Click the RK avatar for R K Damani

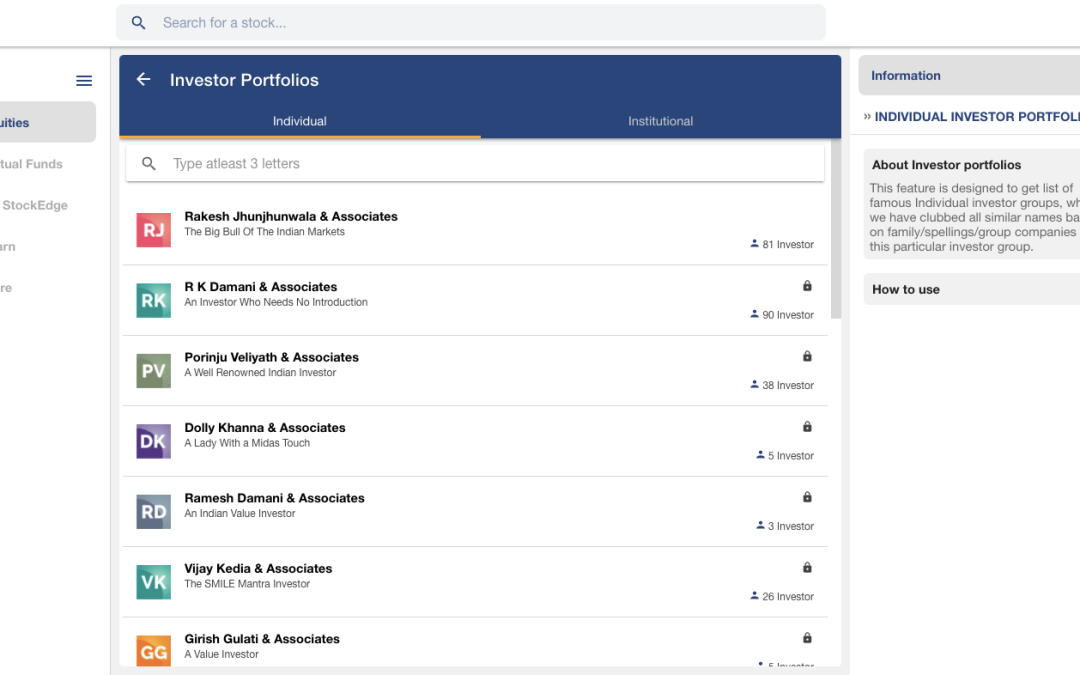154,300
